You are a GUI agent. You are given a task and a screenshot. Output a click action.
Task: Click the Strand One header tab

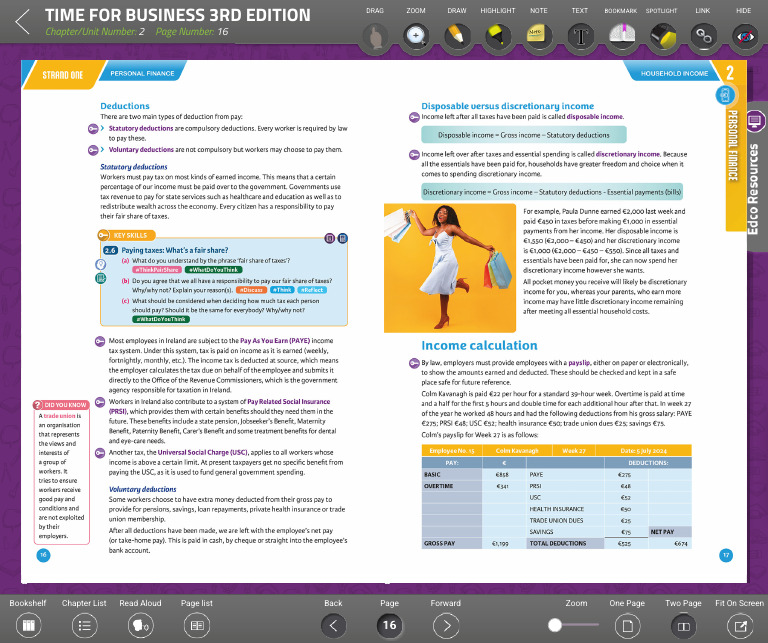click(63, 75)
